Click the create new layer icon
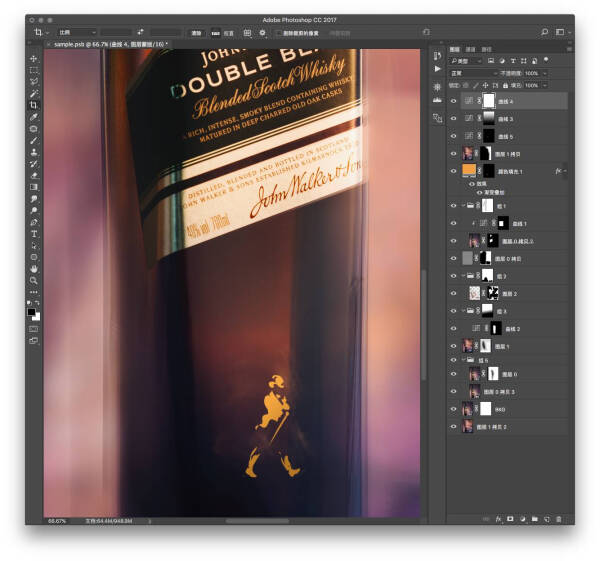The width and height of the screenshot is (600, 561). (547, 519)
